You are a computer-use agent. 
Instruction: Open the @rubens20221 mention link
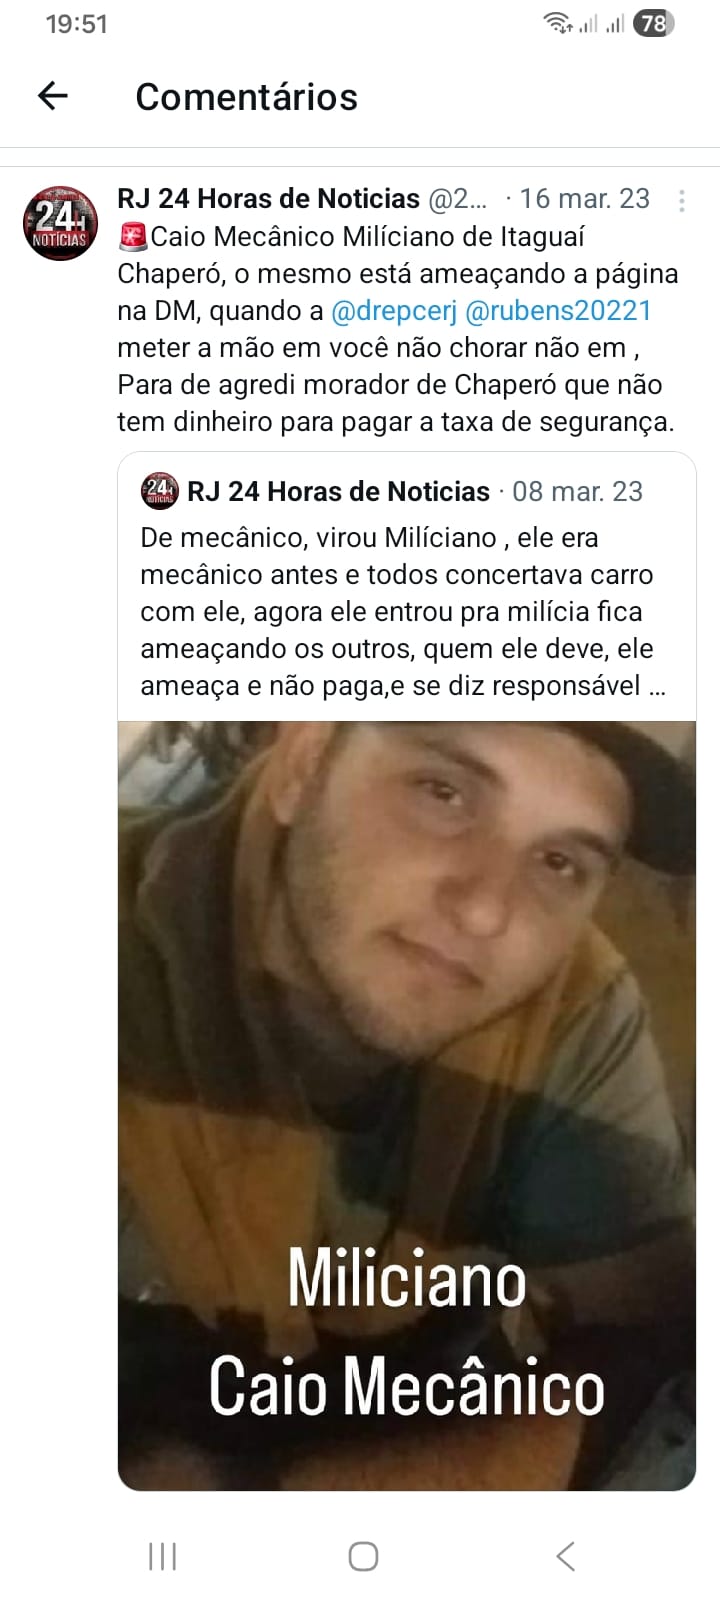pyautogui.click(x=558, y=311)
